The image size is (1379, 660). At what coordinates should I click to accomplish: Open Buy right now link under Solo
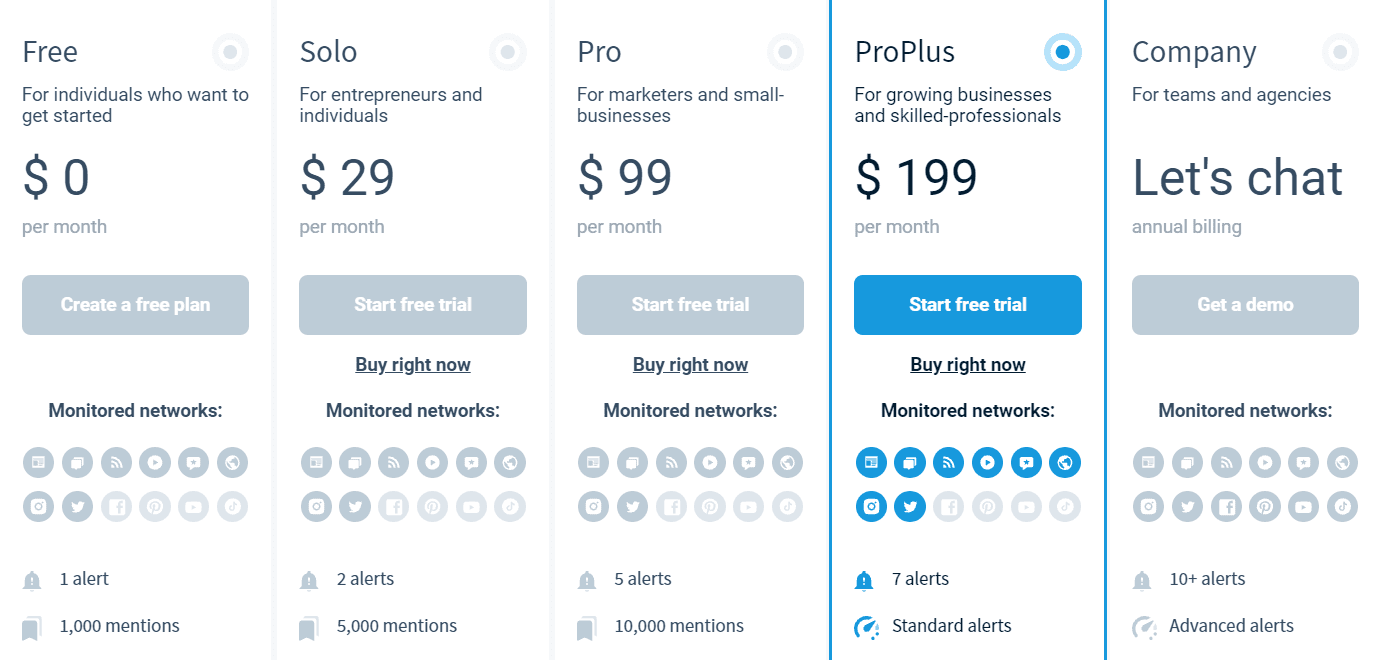(x=413, y=365)
